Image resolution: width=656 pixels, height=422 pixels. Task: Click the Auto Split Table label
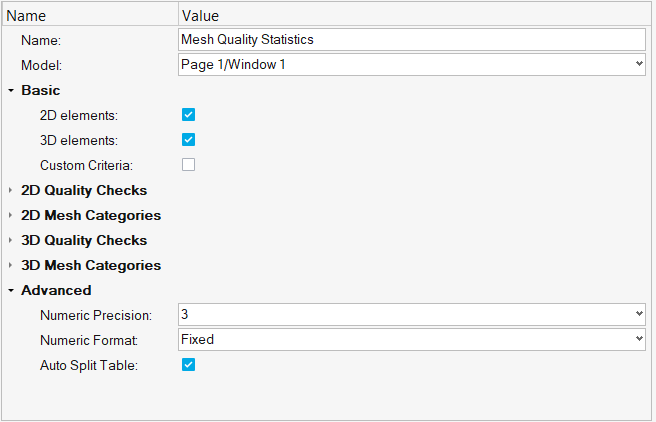[89, 365]
